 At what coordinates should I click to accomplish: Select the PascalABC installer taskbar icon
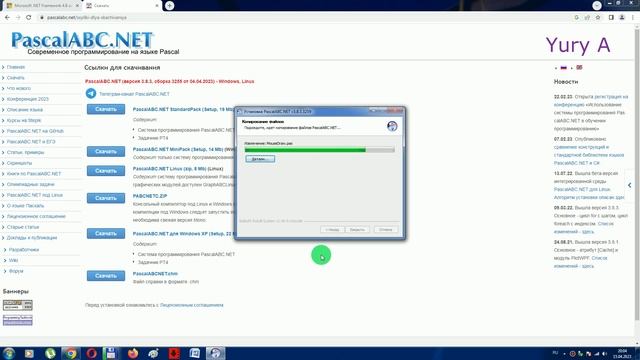point(216,353)
